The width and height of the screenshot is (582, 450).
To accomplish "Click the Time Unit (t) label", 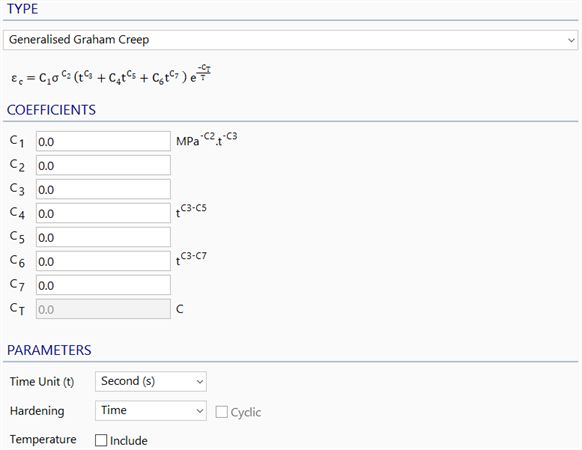I will [x=42, y=382].
